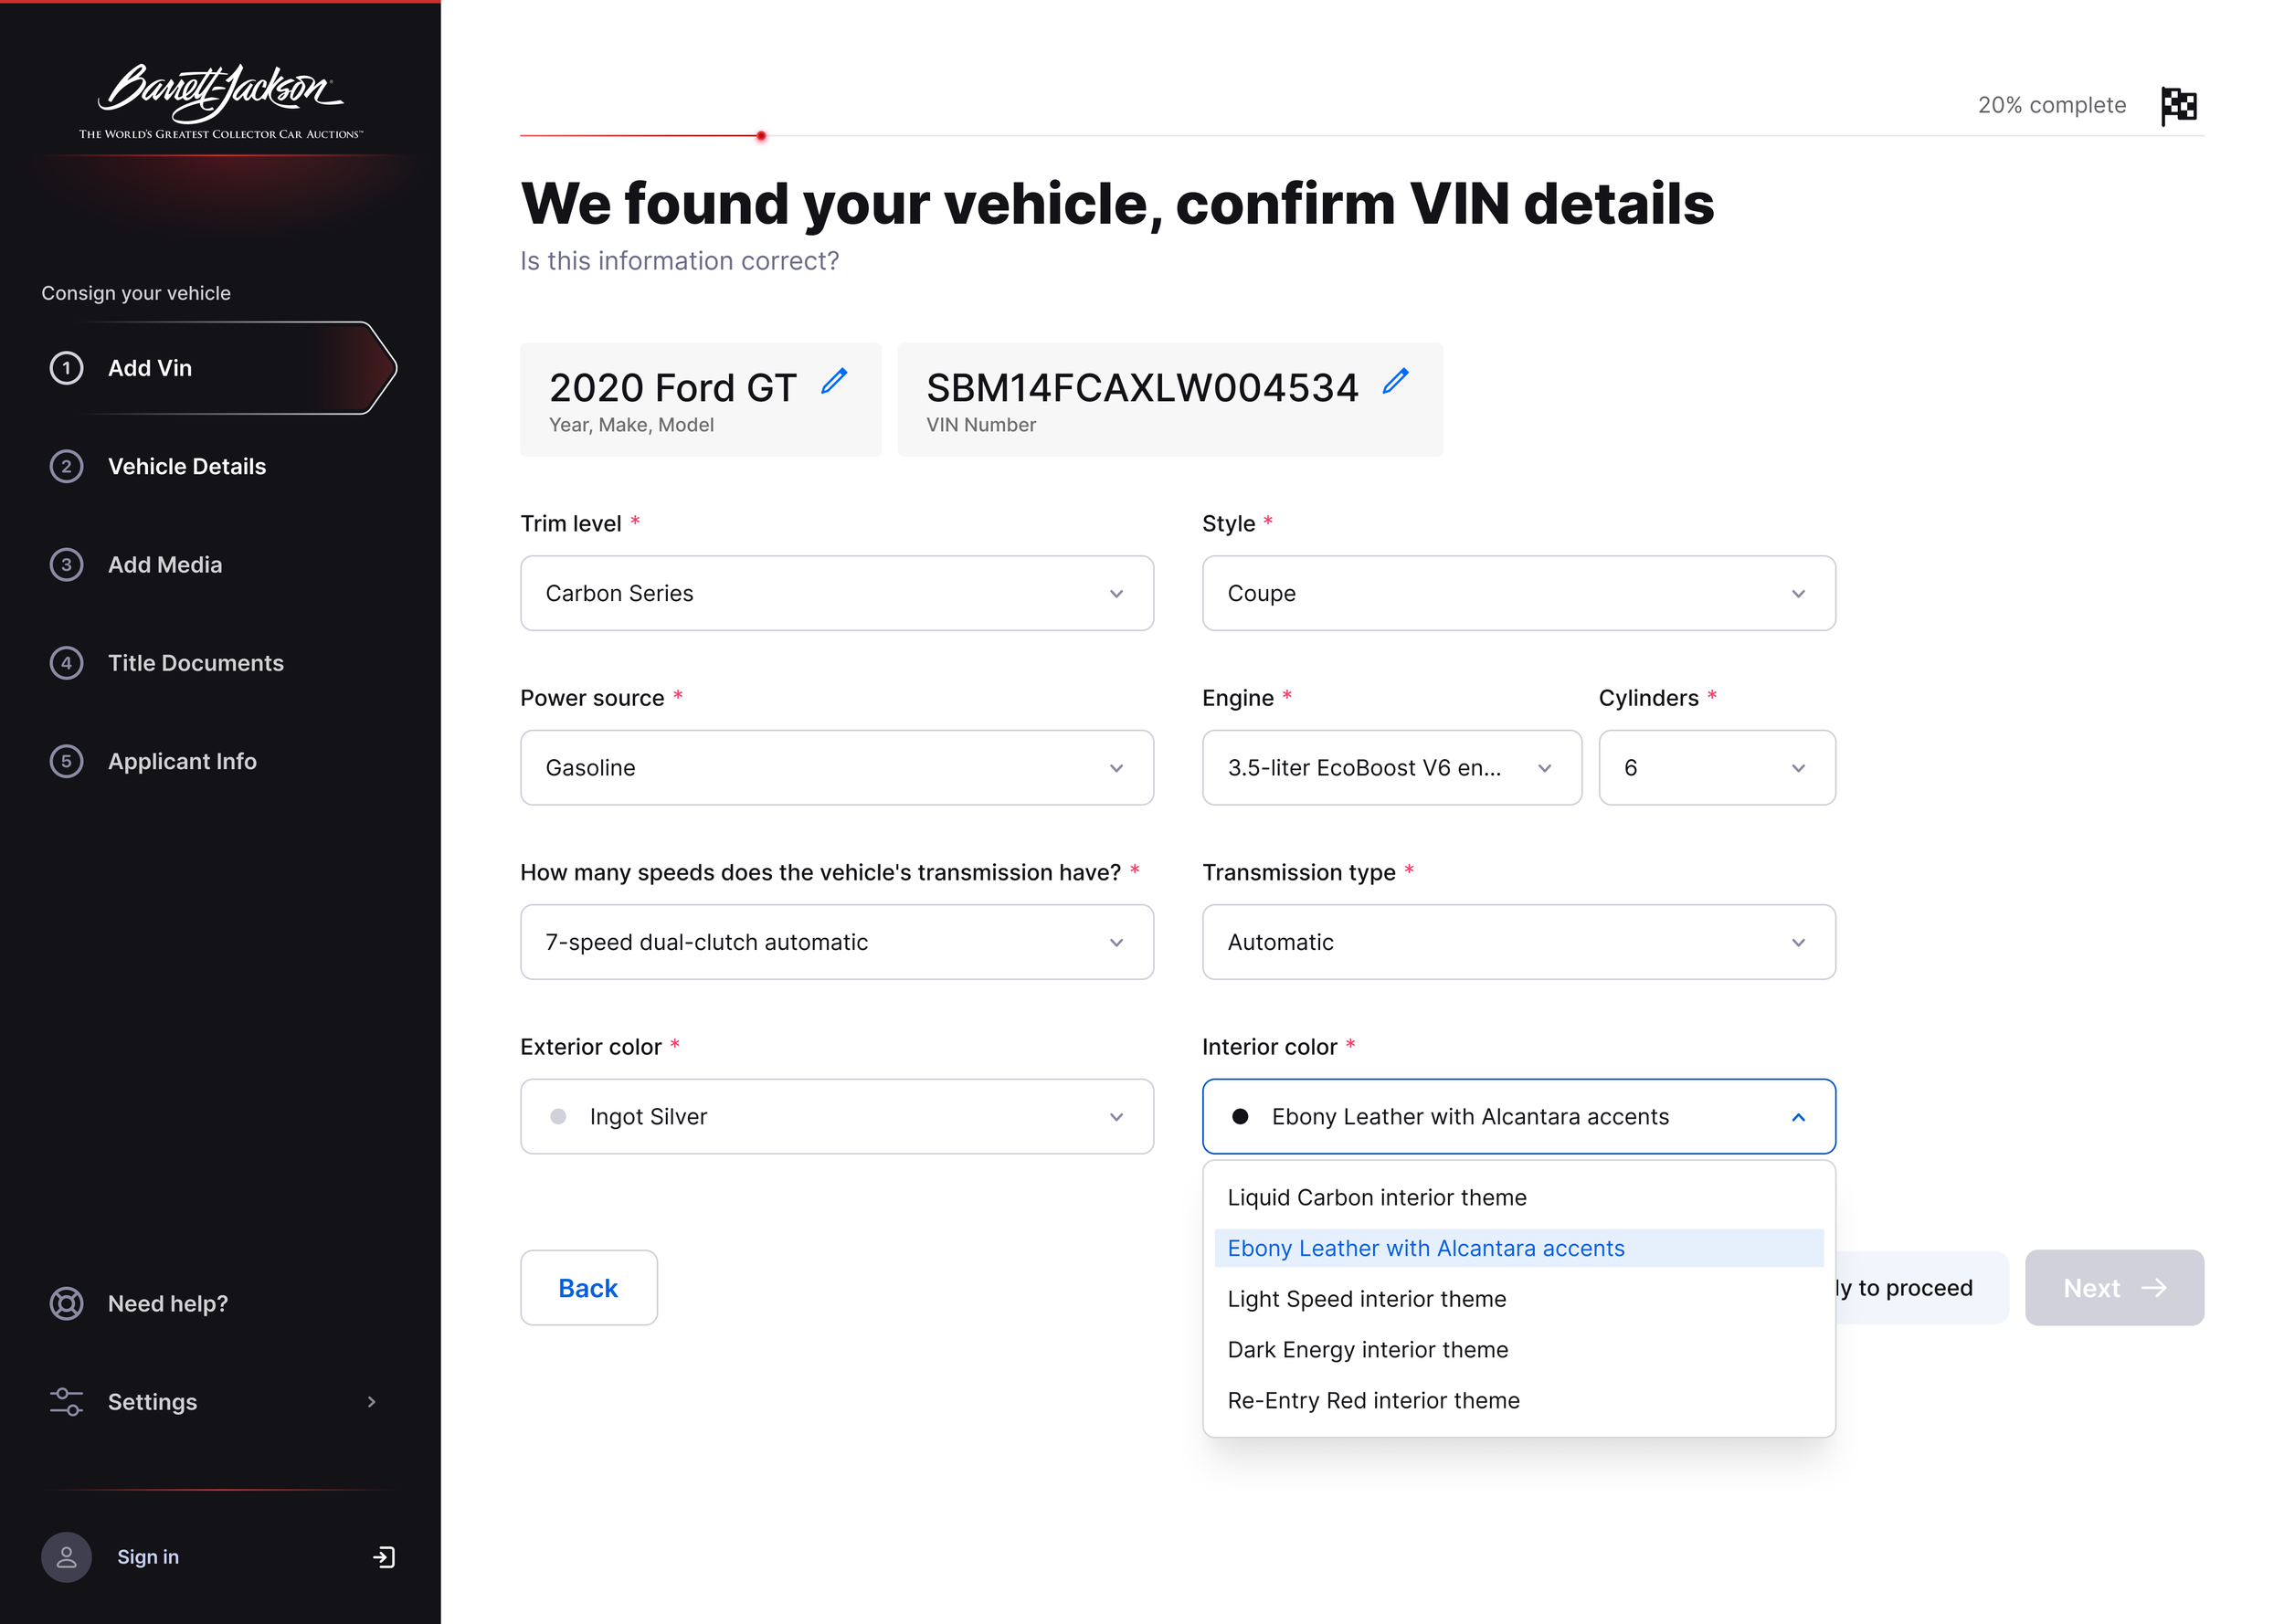Open Exterior color Ingot Silver dropdown
This screenshot has width=2284, height=1624.
coord(837,1116)
